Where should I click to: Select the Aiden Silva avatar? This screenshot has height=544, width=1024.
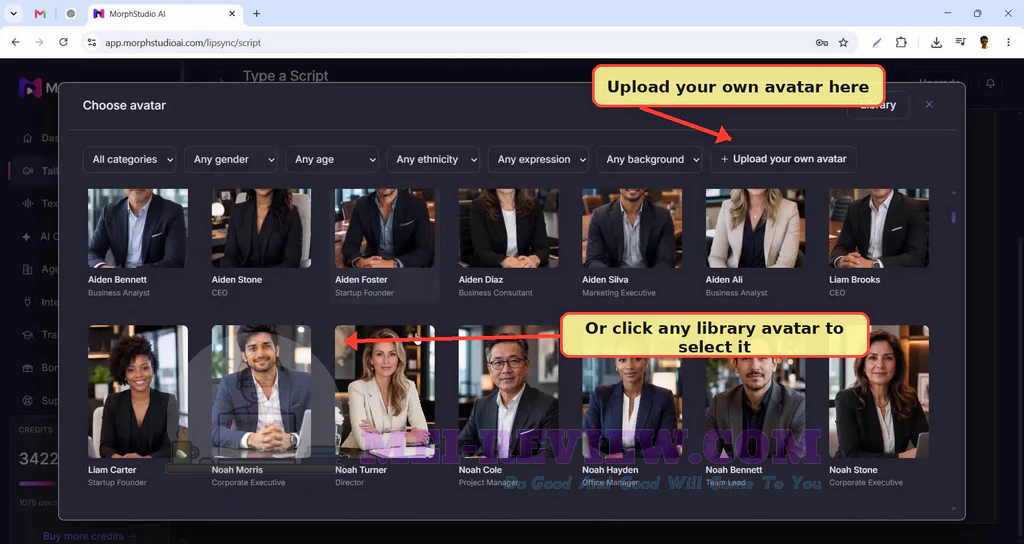coord(632,228)
